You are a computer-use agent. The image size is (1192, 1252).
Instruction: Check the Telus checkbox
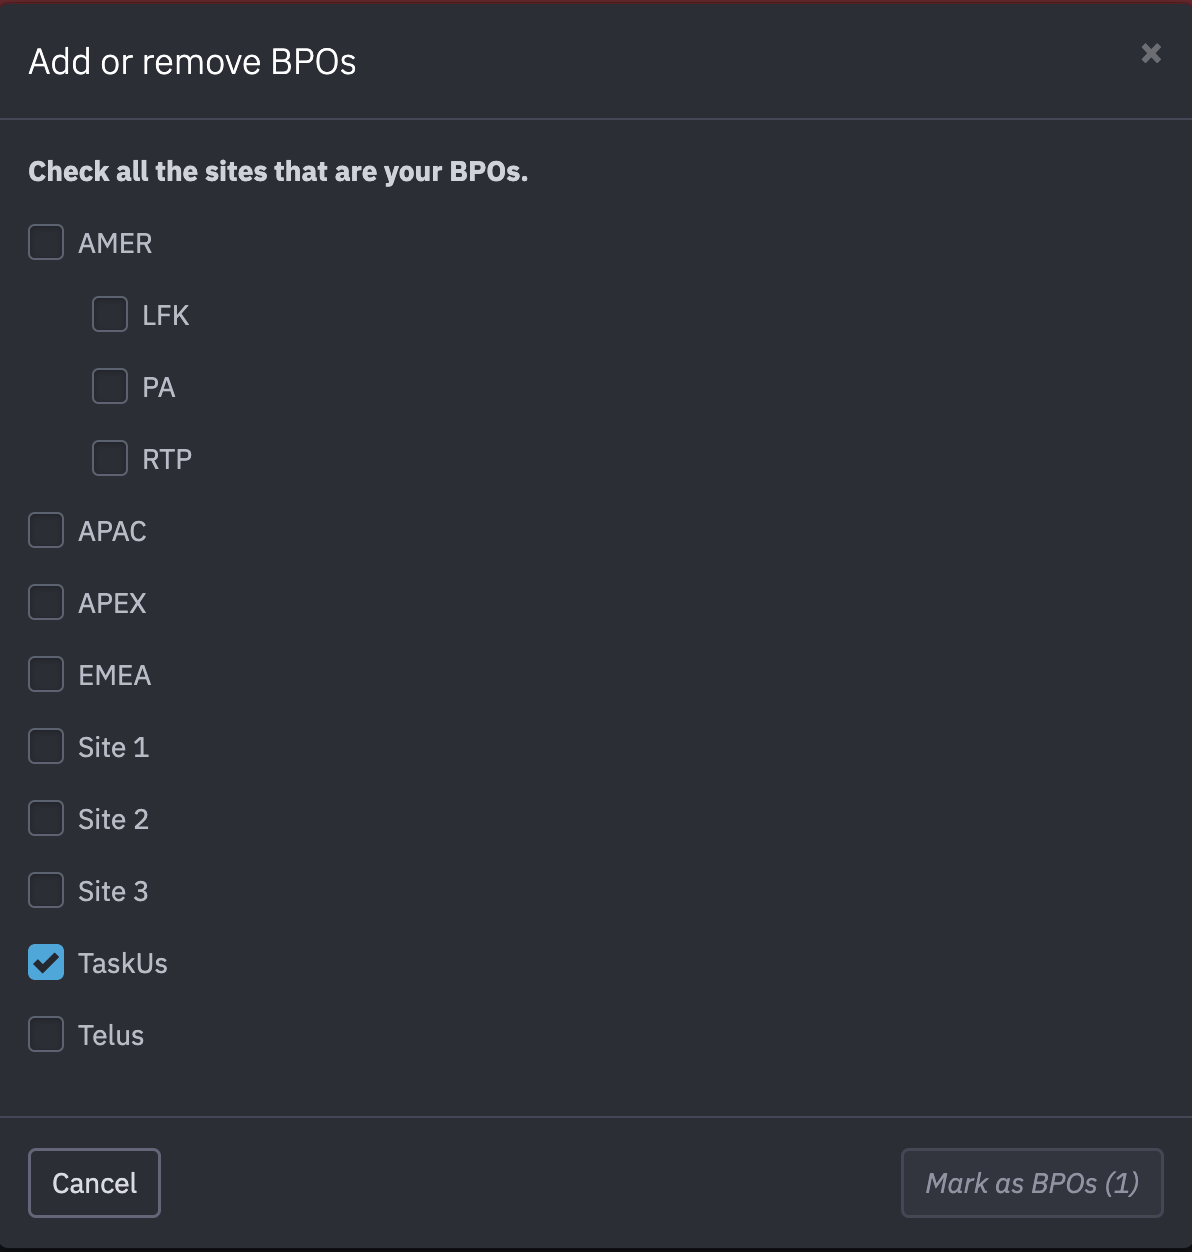coord(46,1034)
